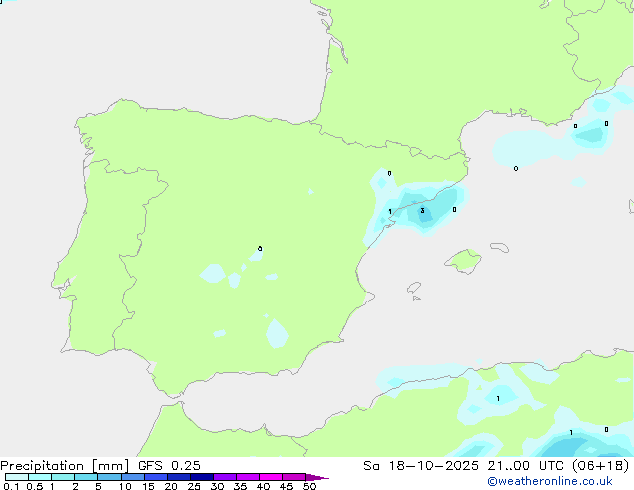
Task: Click the legend scale label '25'
Action: tap(194, 486)
